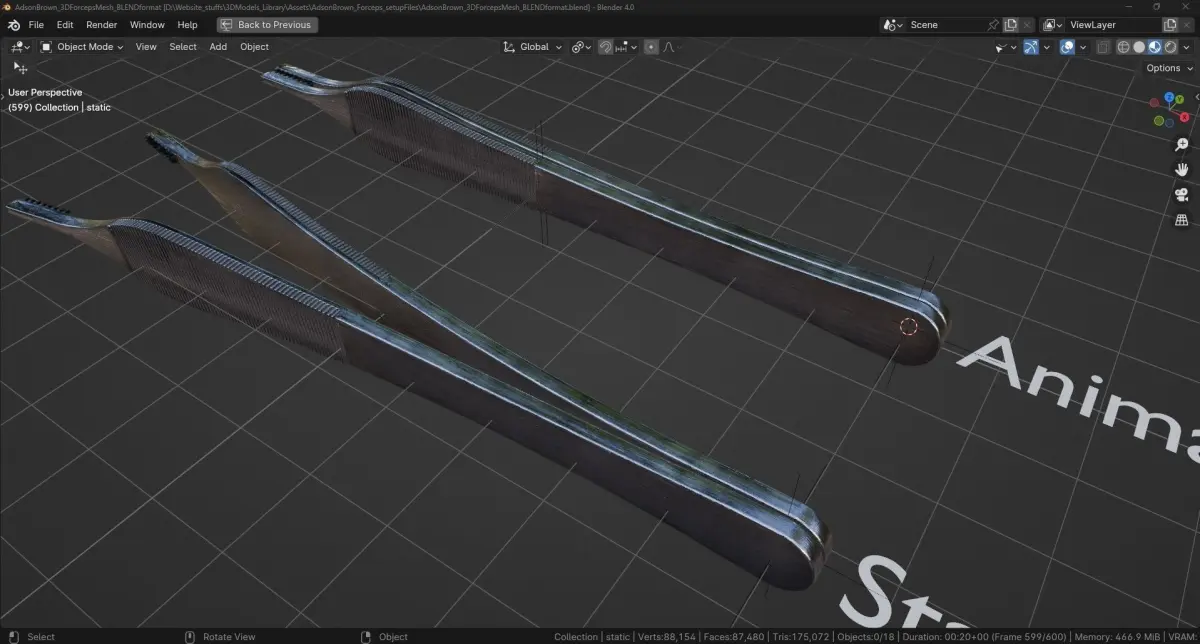Open the viewport Select menu

pyautogui.click(x=183, y=47)
